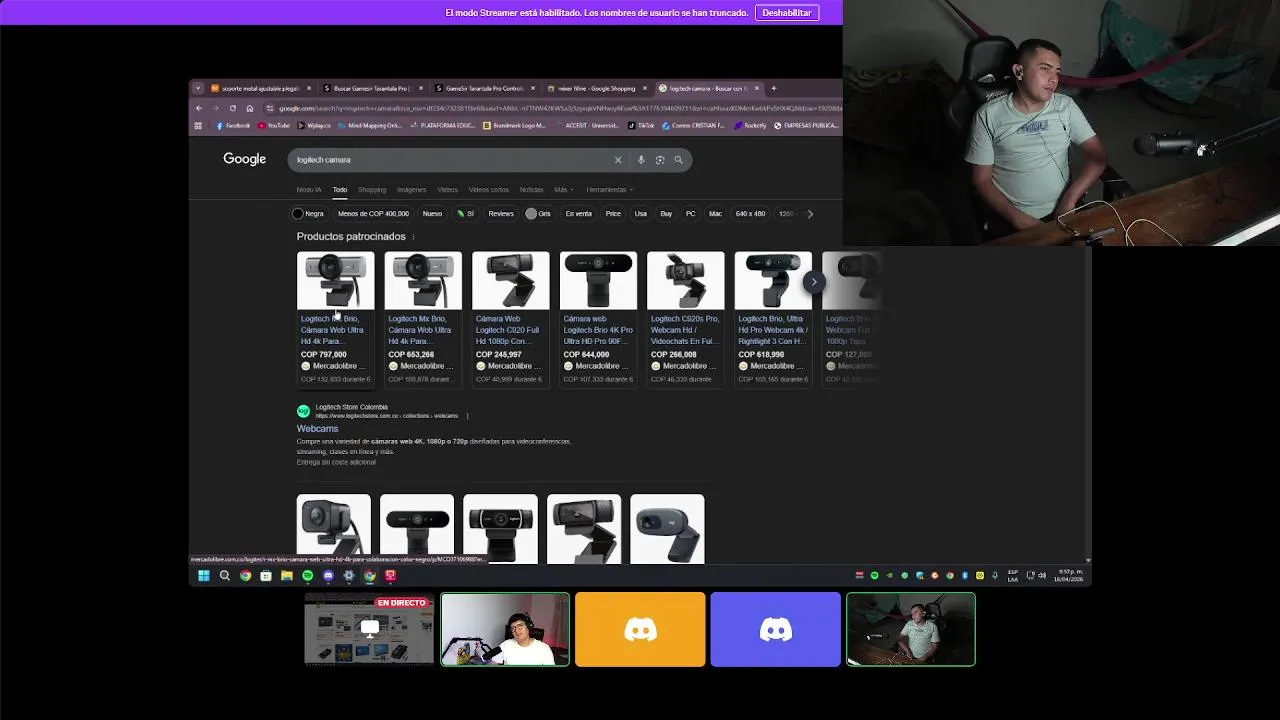Open the system tray volume icon
1280x720 pixels.
[x=1042, y=575]
